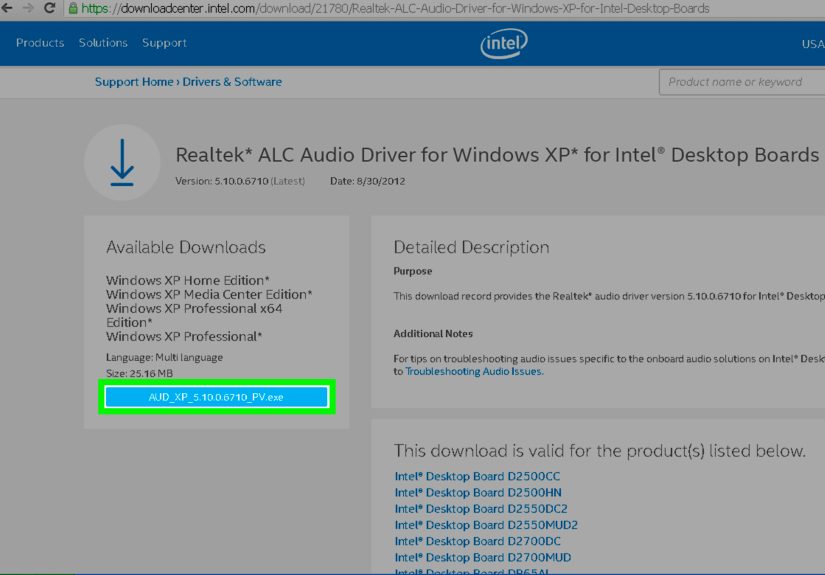Go to Support Home breadcrumb
Image resolution: width=825 pixels, height=575 pixels.
coord(134,82)
